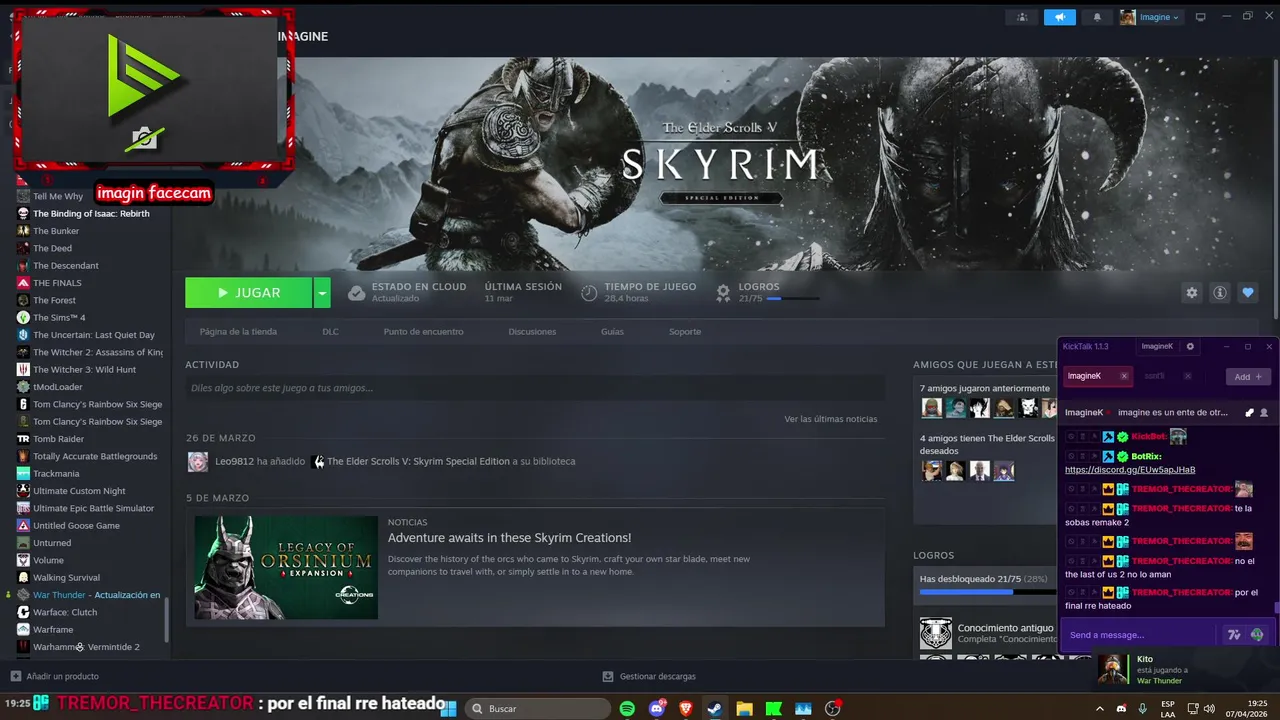The width and height of the screenshot is (1280, 720).
Task: Select 'The Witcher 3: Wild Hunt' in library
Action: [x=84, y=369]
